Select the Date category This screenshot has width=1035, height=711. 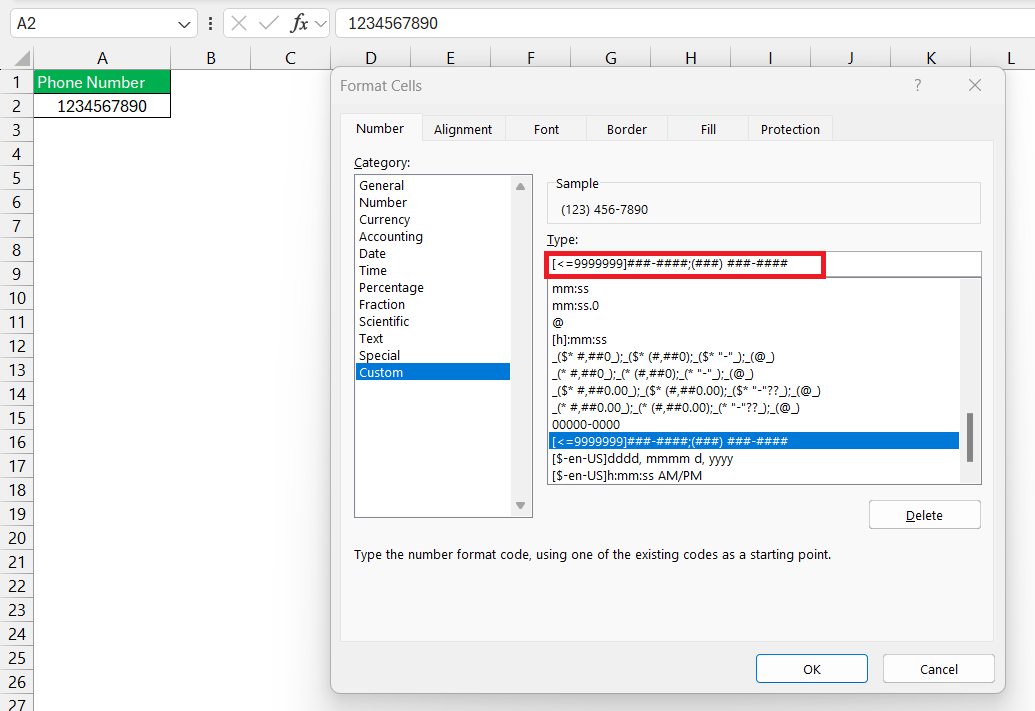[432, 254]
